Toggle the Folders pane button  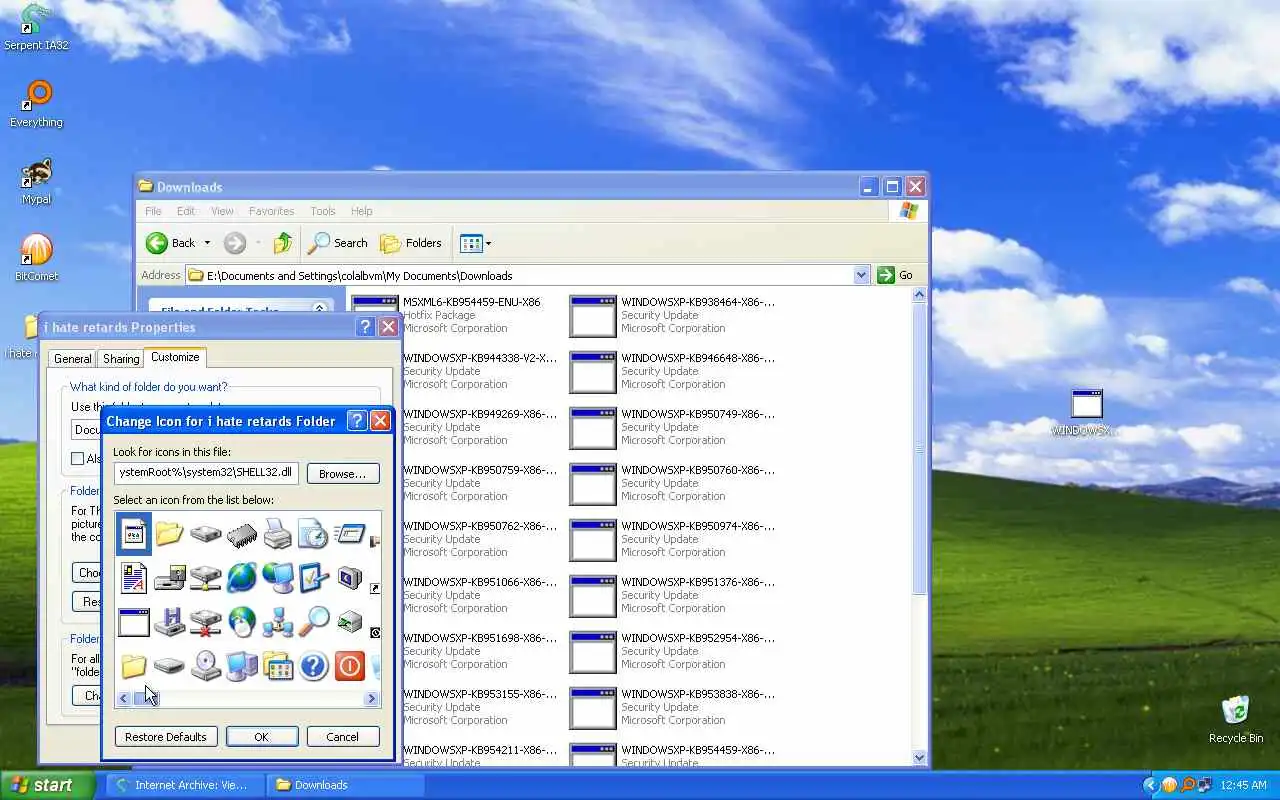click(411, 243)
